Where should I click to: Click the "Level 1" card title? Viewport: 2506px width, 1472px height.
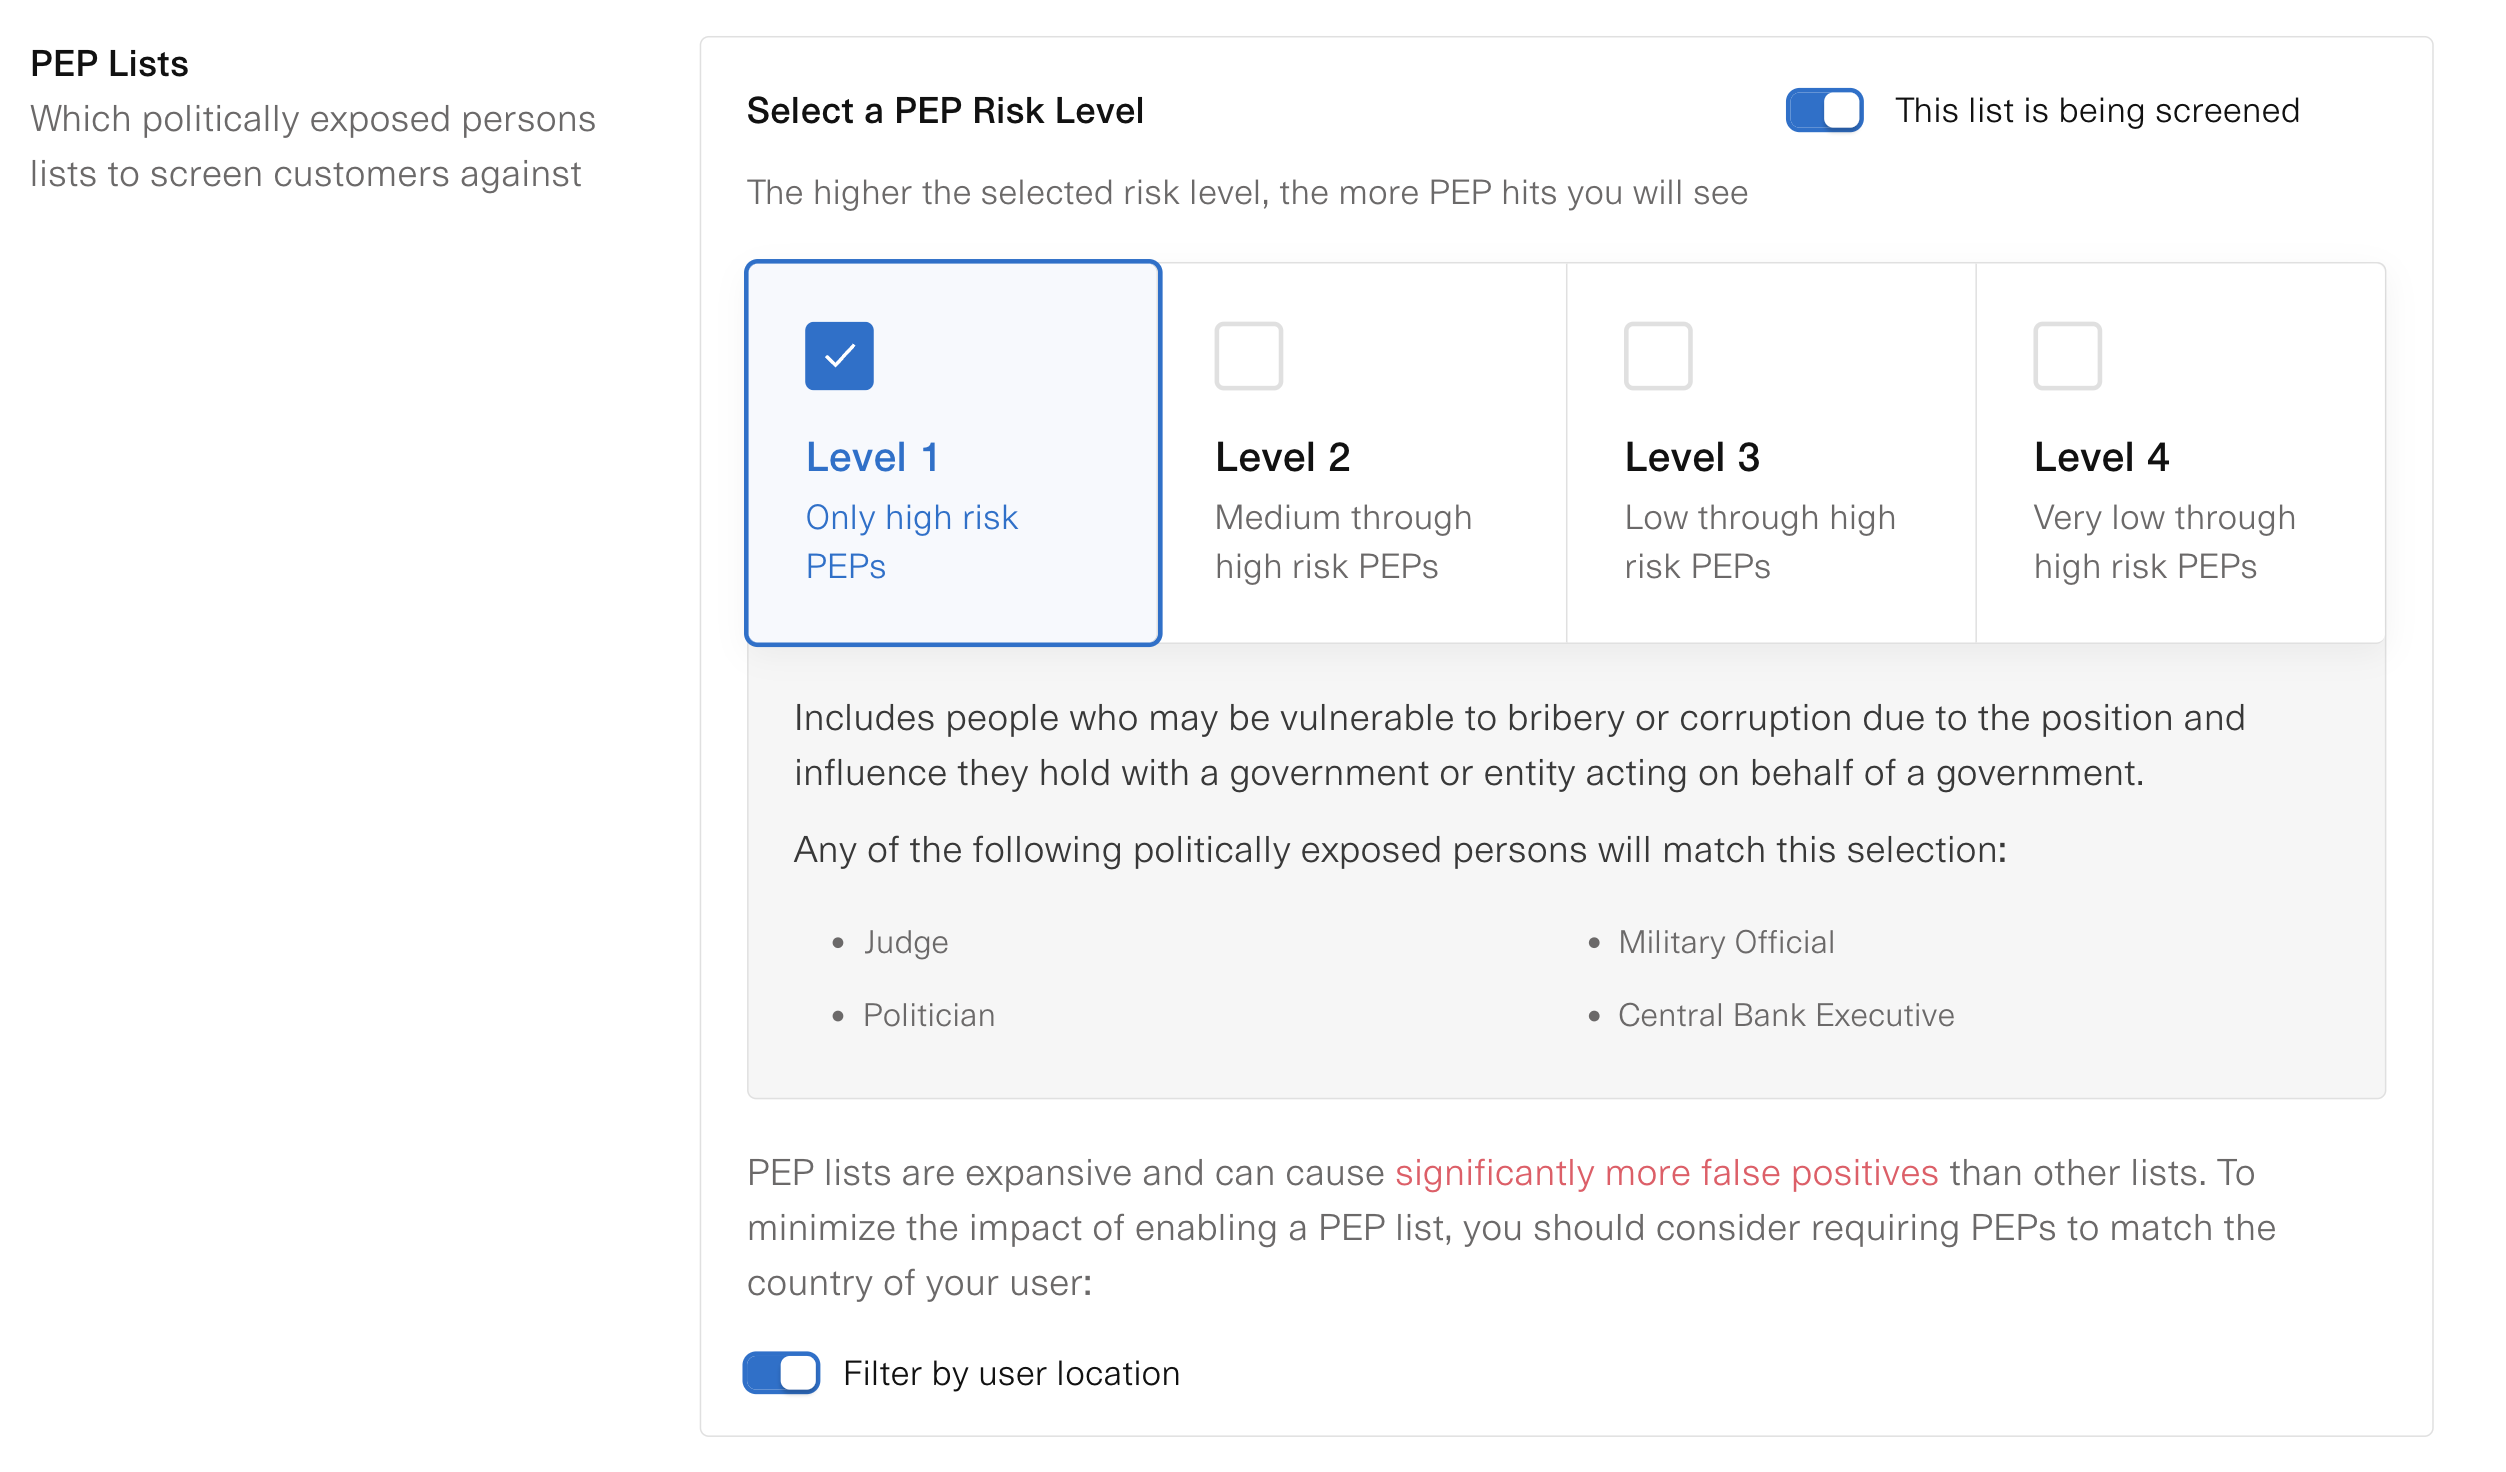coord(872,458)
